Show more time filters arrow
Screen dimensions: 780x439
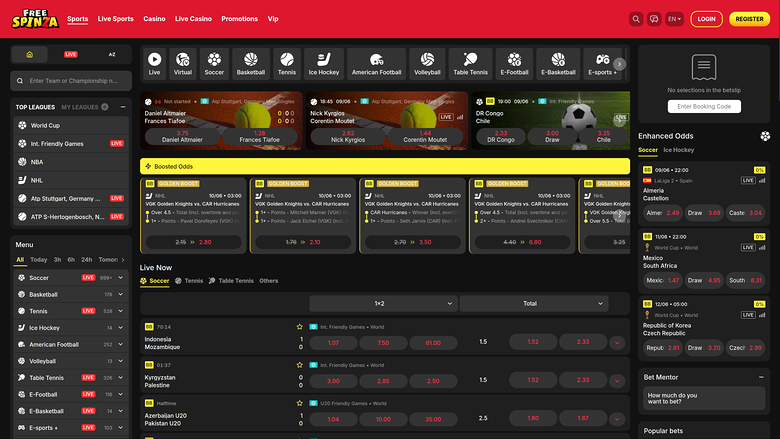point(123,260)
